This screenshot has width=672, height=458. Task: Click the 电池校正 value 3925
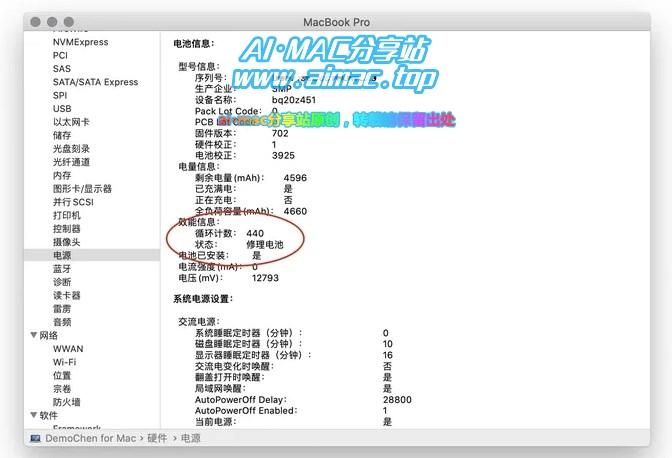[283, 156]
